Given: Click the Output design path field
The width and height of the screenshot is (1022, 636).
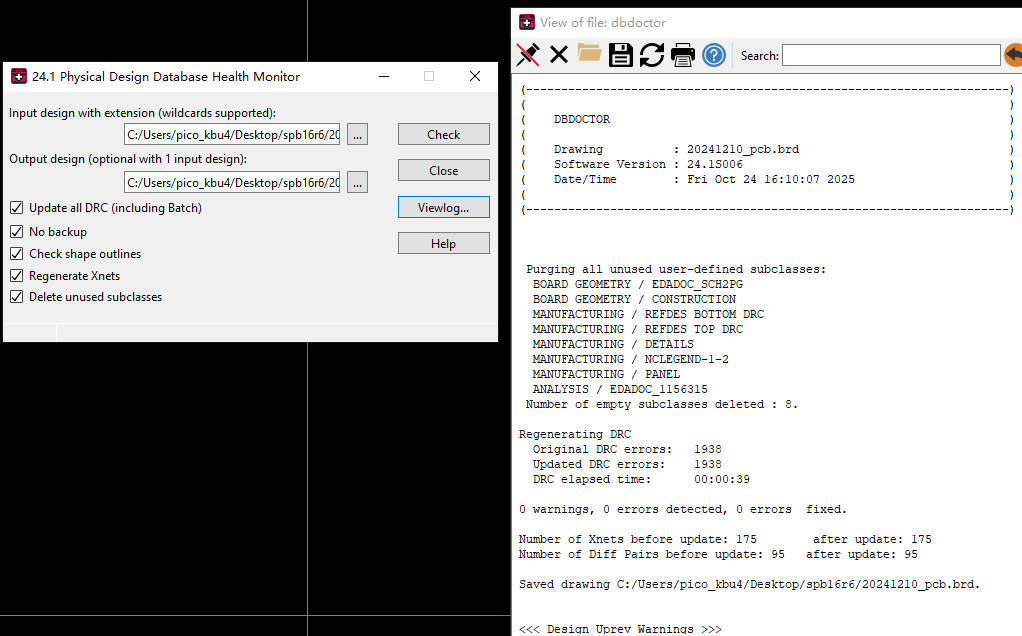Looking at the screenshot, I should coord(232,182).
